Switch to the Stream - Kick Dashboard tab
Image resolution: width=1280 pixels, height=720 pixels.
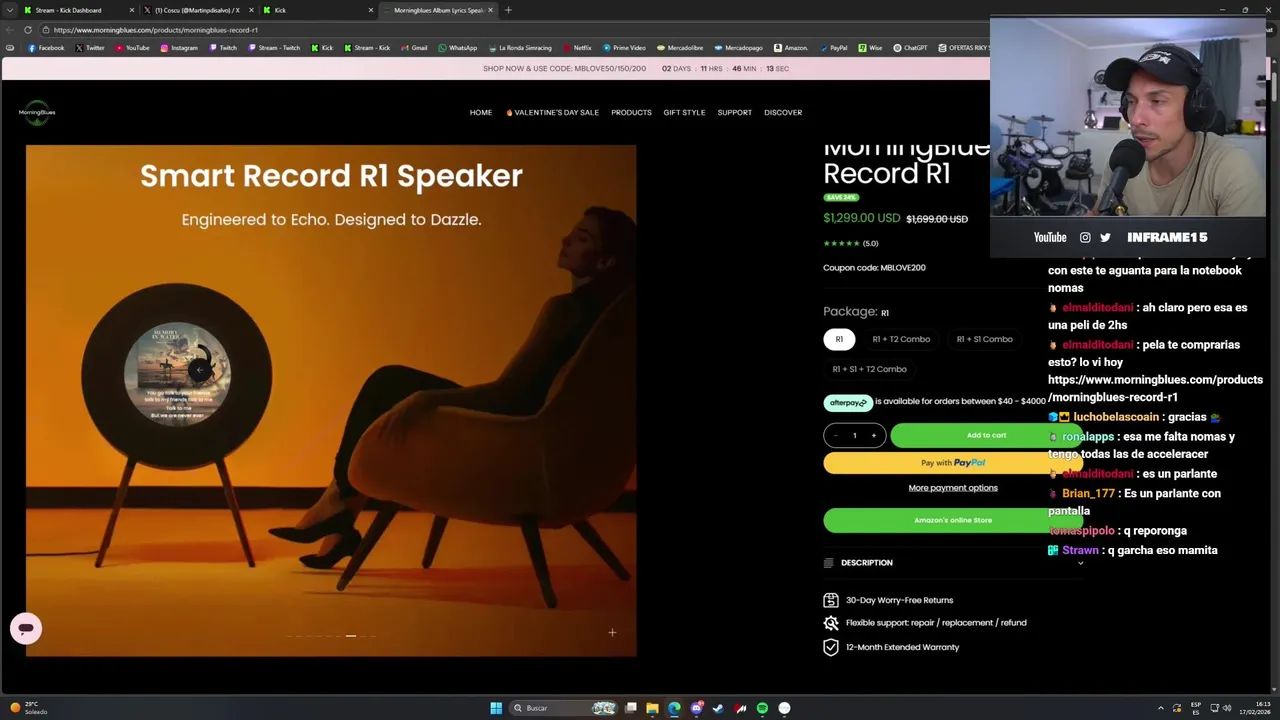[x=78, y=10]
